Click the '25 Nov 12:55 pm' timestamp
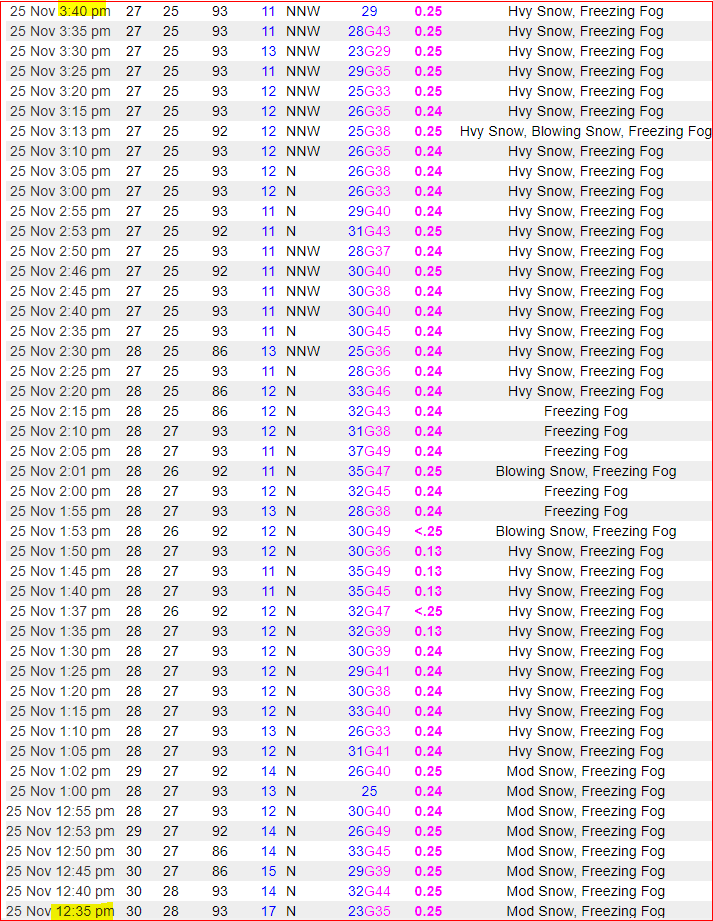Viewport: 713px width, 921px height. click(x=60, y=811)
